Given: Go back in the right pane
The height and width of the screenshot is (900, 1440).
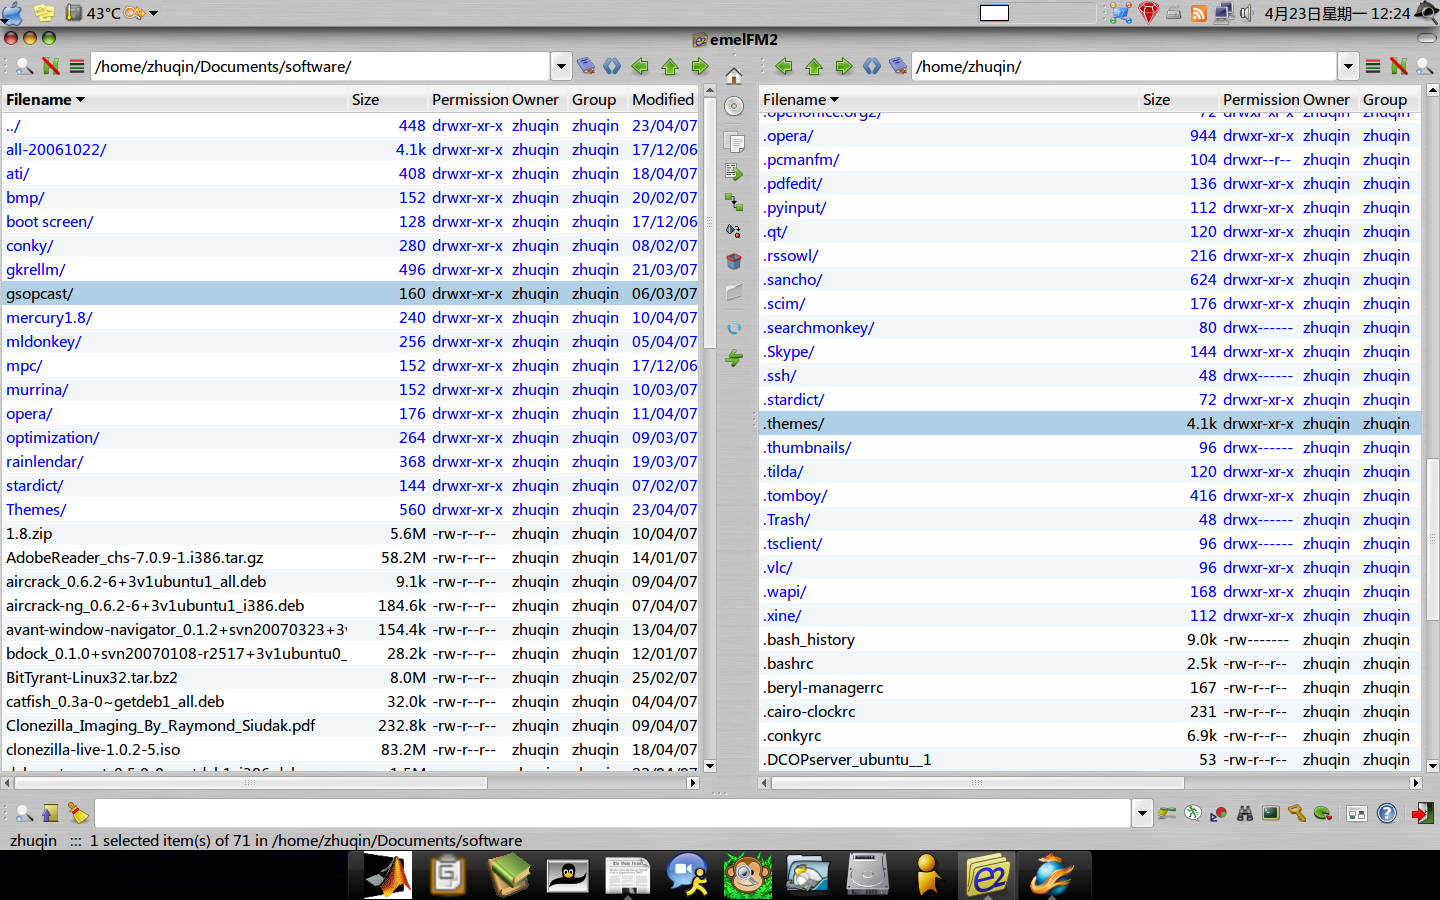Looking at the screenshot, I should (784, 66).
